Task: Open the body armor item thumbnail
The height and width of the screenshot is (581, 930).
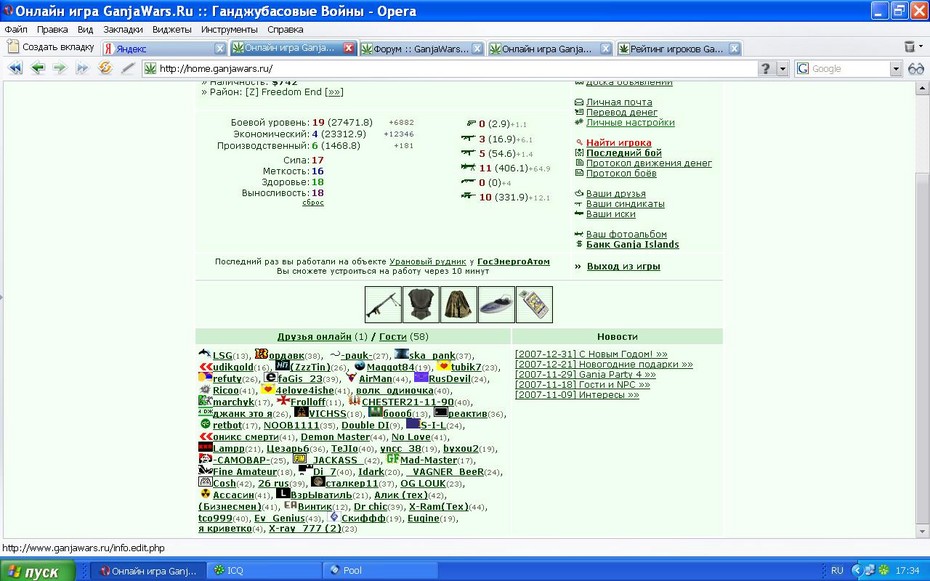Action: point(421,305)
